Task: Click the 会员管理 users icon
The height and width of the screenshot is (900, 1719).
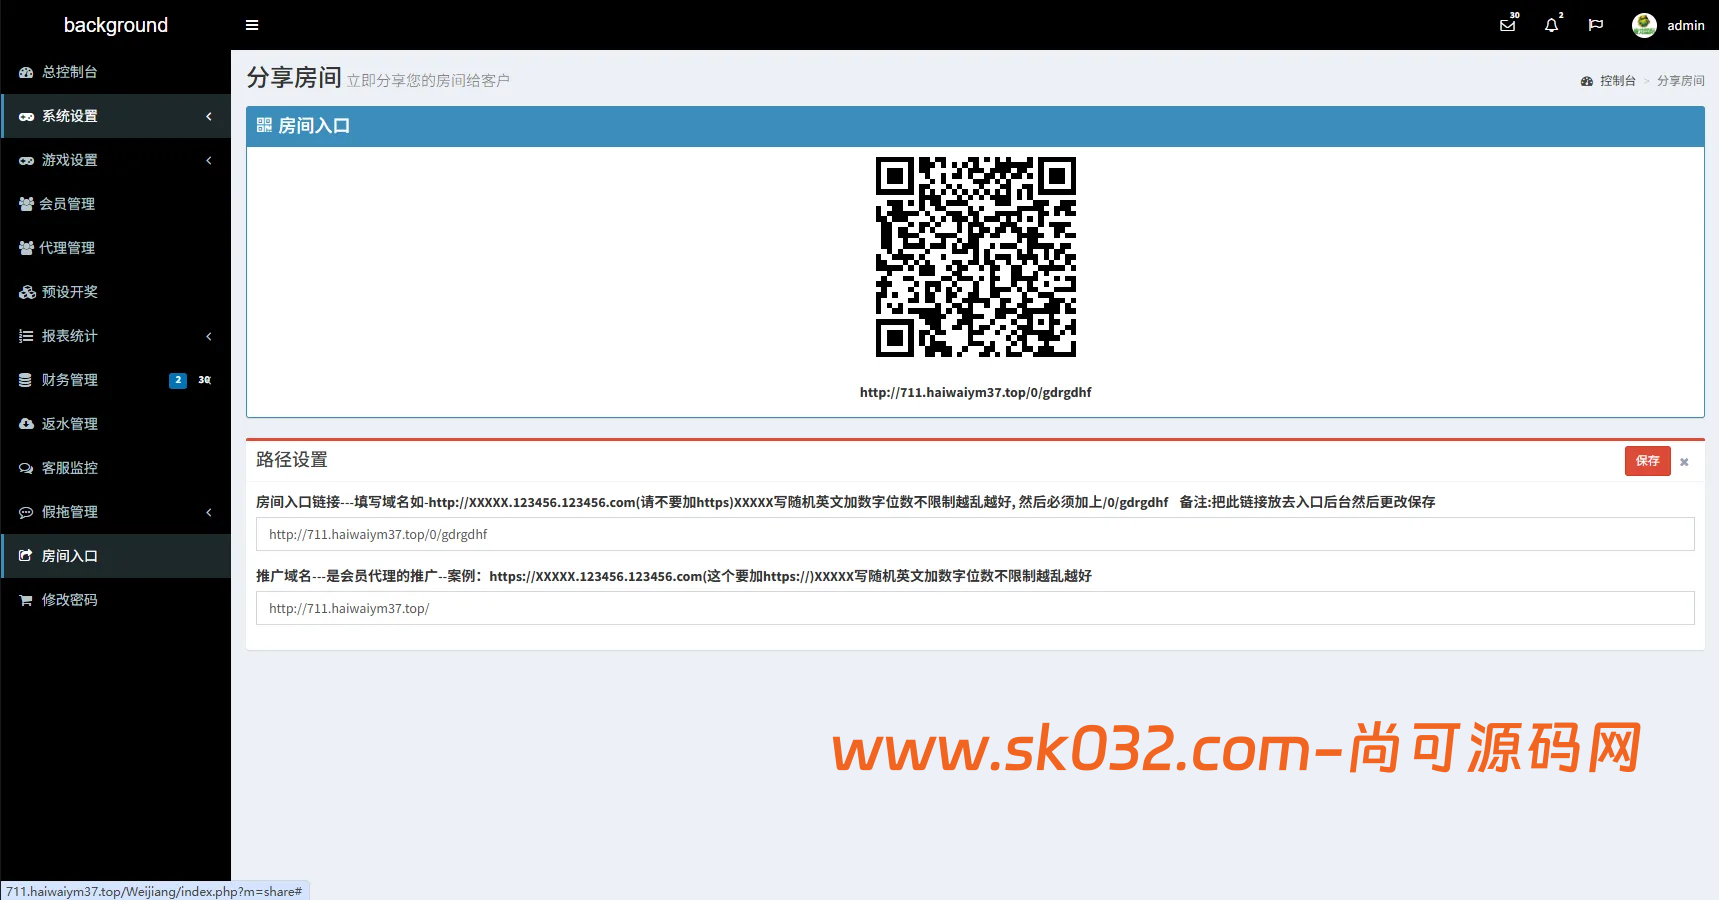Action: tap(26, 204)
